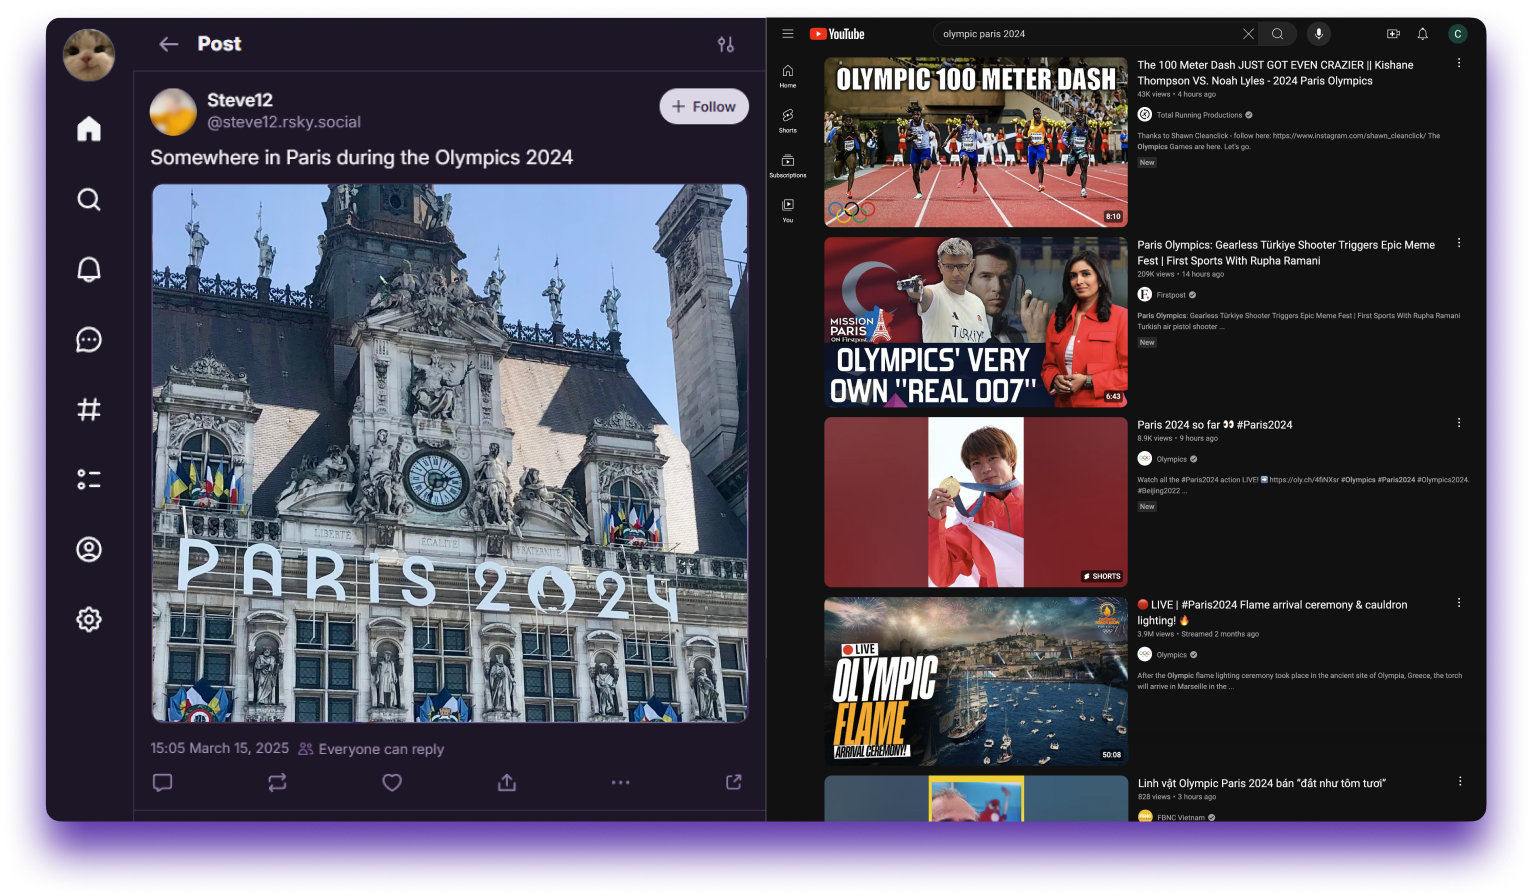Open options menu for 100 Meter Dash video

tap(1459, 63)
